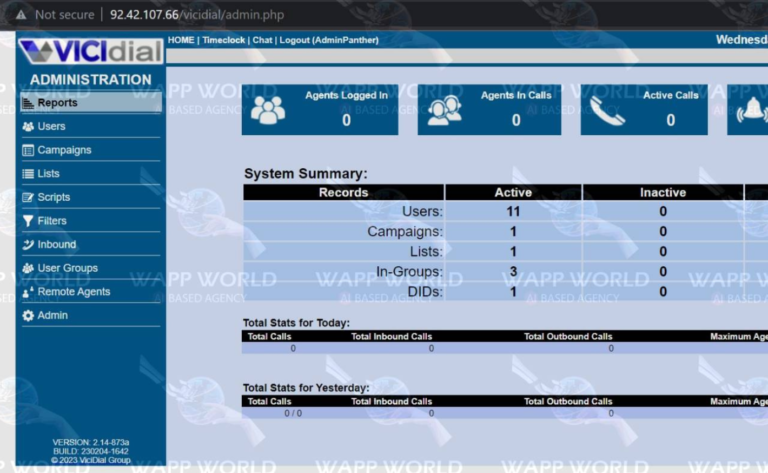Open the User Groups menu item

pos(67,268)
